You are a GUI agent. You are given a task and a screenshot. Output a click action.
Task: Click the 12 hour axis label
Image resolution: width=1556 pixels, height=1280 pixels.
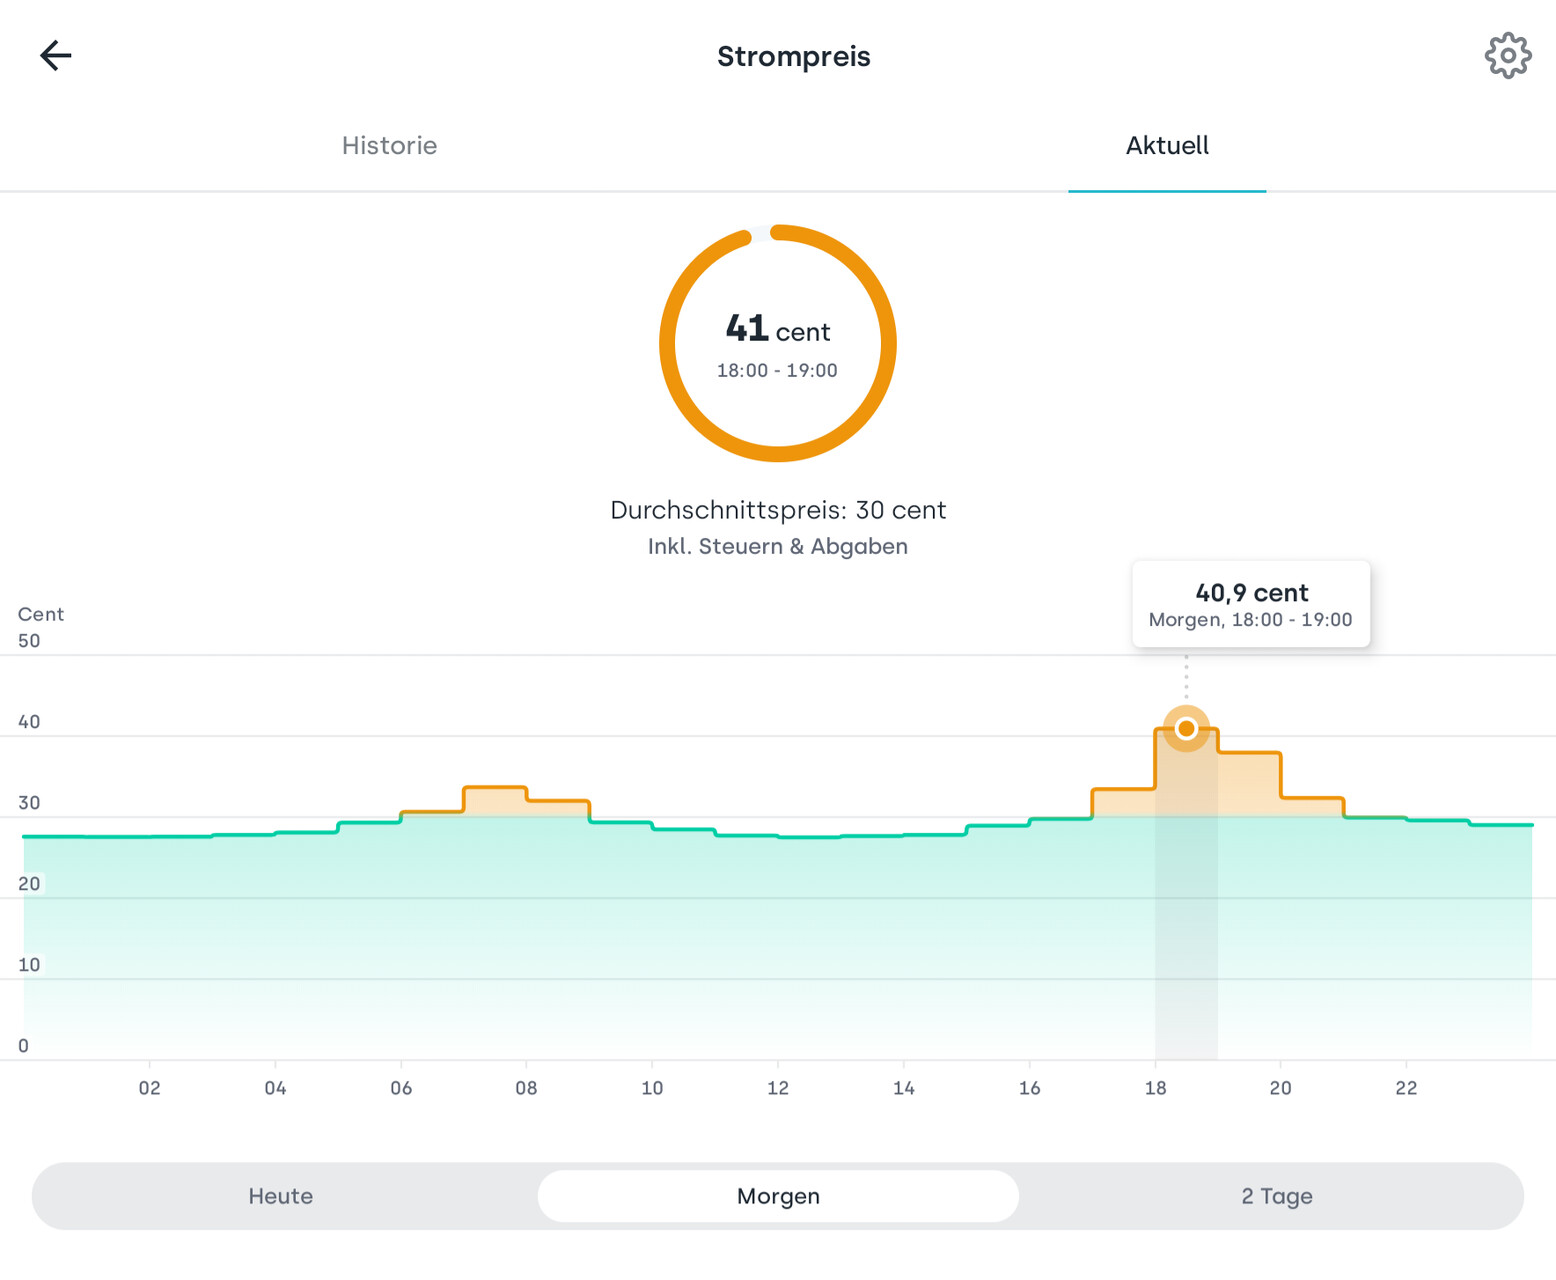tap(778, 1088)
